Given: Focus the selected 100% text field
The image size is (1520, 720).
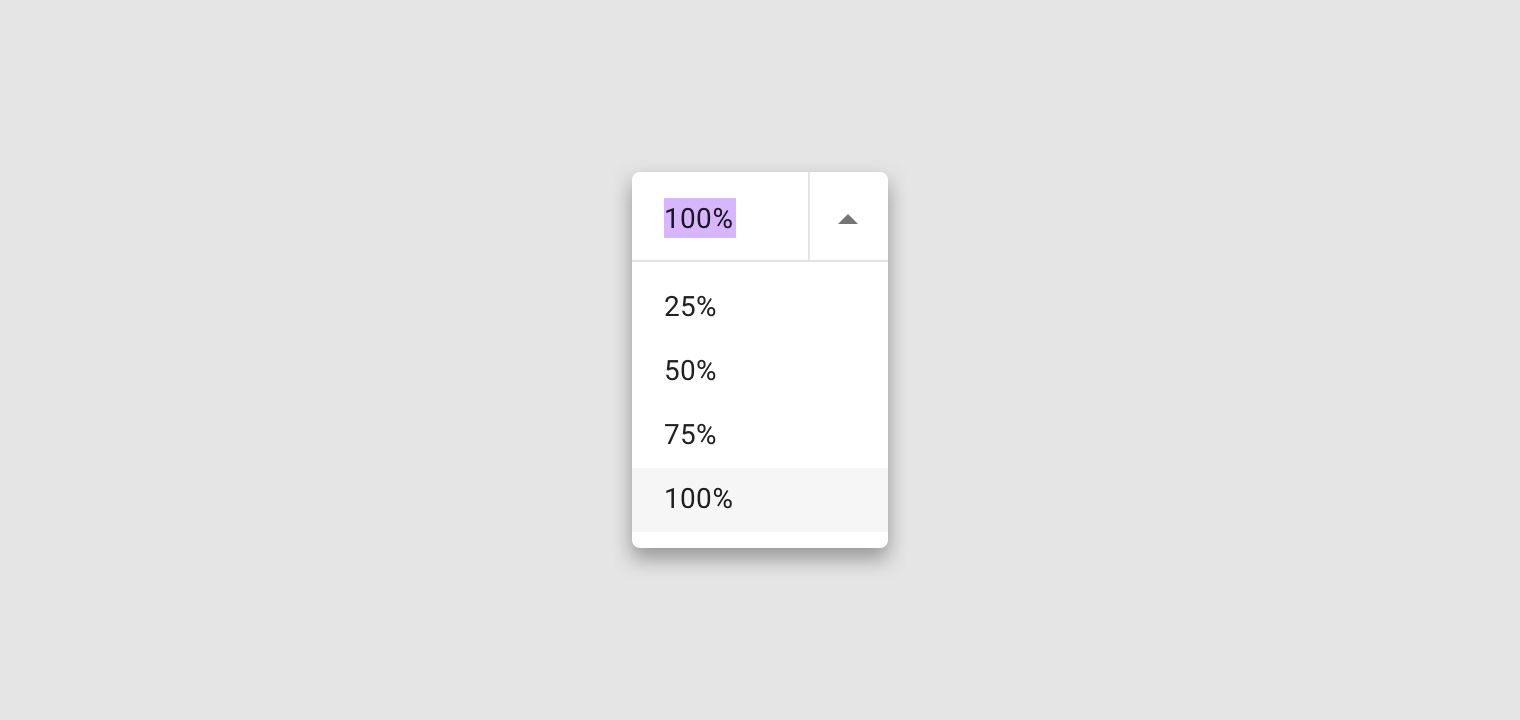Looking at the screenshot, I should [x=720, y=217].
